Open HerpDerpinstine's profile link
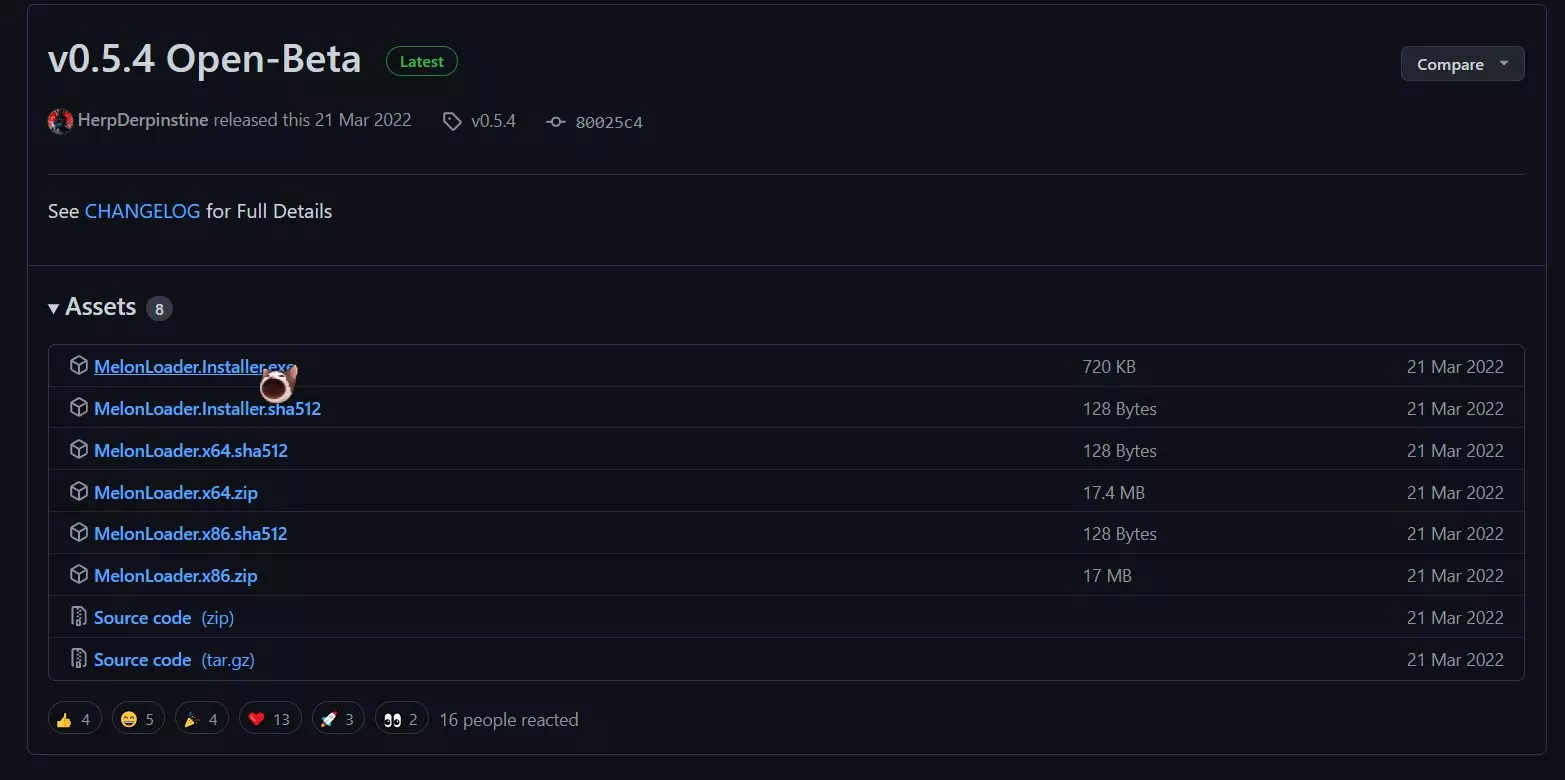The image size is (1565, 780). [143, 120]
